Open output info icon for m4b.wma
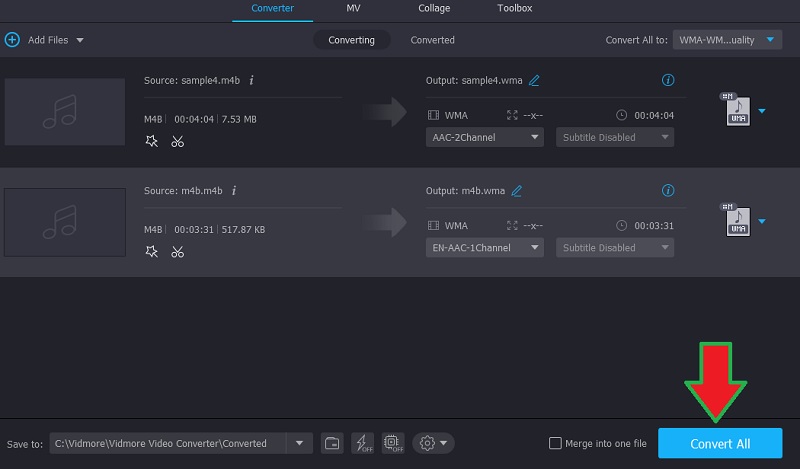This screenshot has height=469, width=800. 668,190
